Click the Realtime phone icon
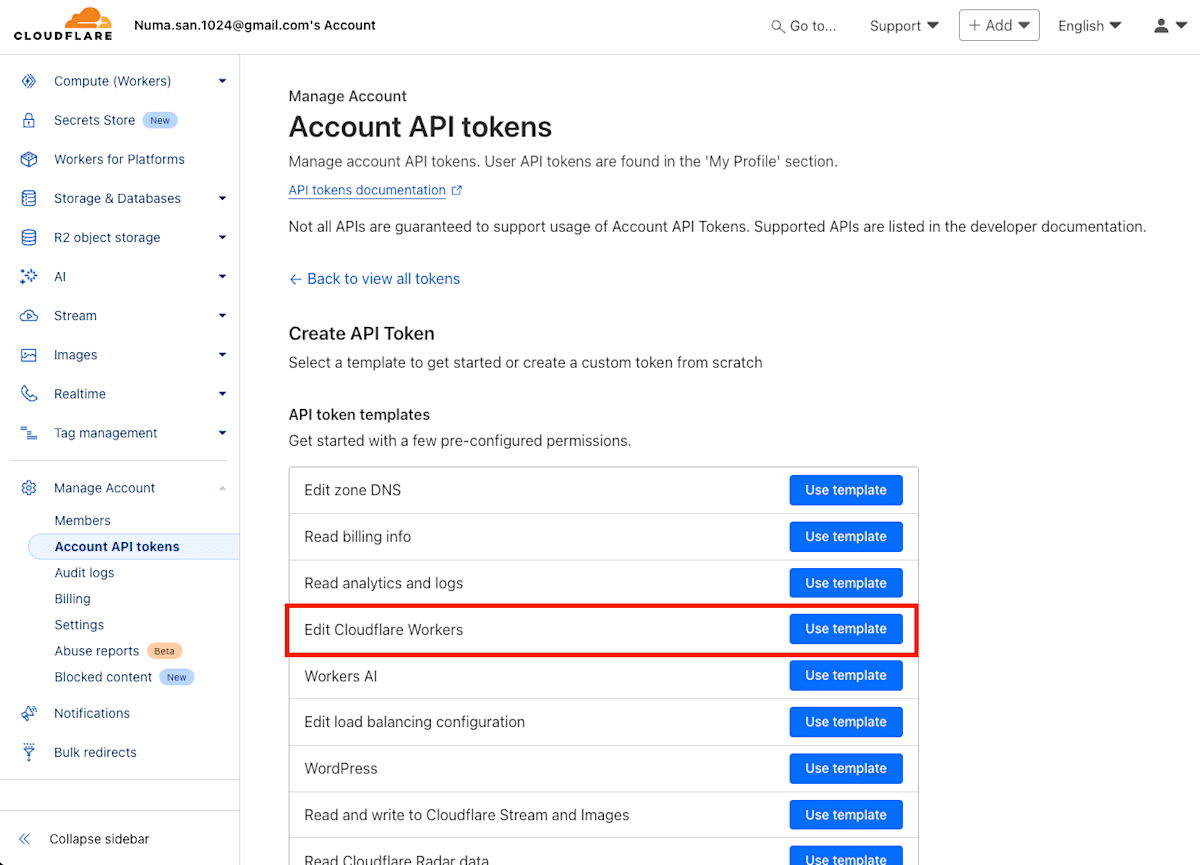The image size is (1200, 865). pos(29,394)
